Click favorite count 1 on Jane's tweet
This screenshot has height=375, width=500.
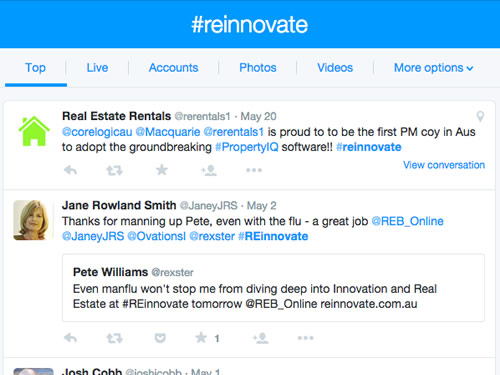click(x=217, y=339)
